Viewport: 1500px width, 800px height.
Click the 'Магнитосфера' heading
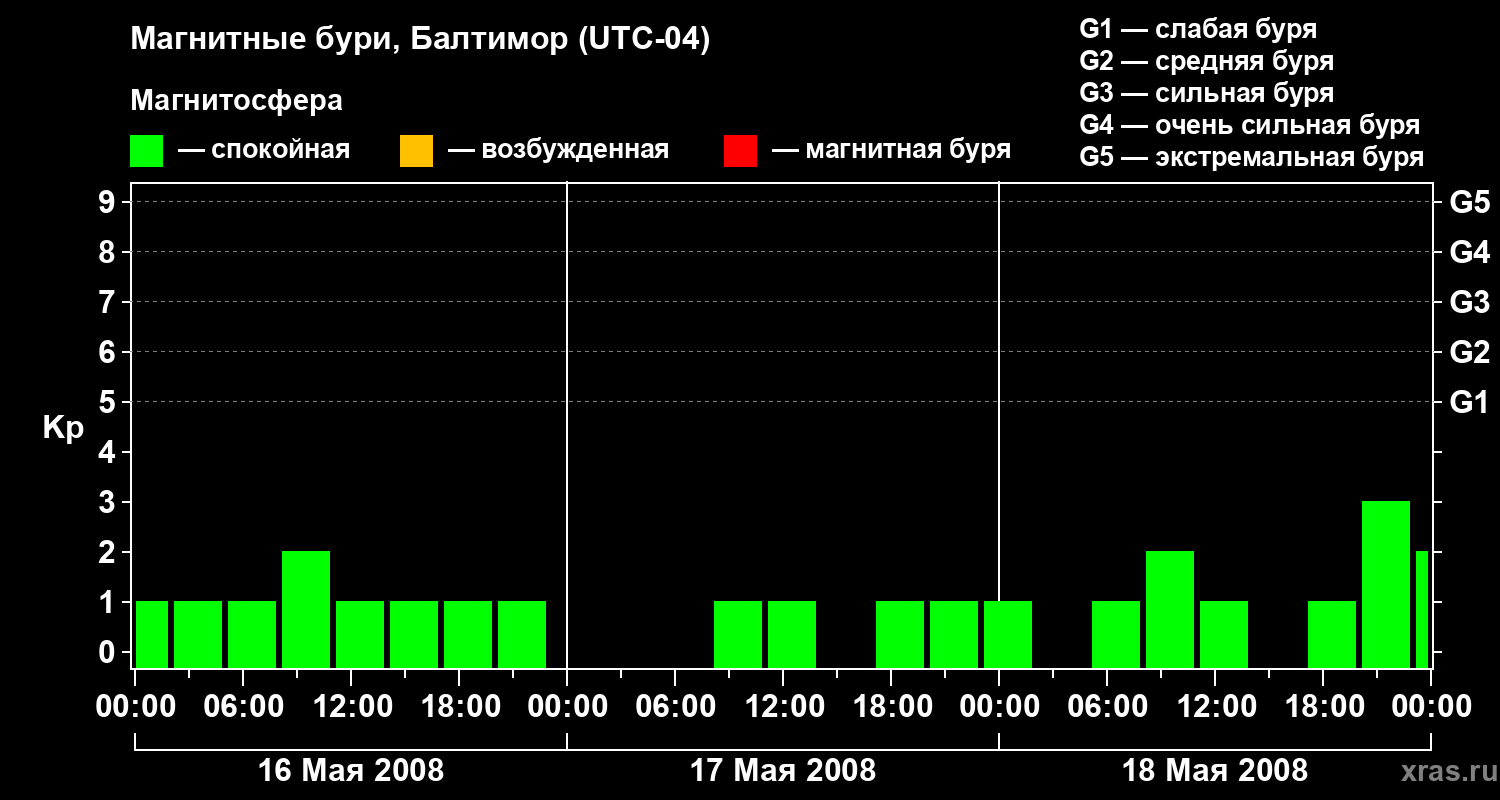tap(236, 101)
